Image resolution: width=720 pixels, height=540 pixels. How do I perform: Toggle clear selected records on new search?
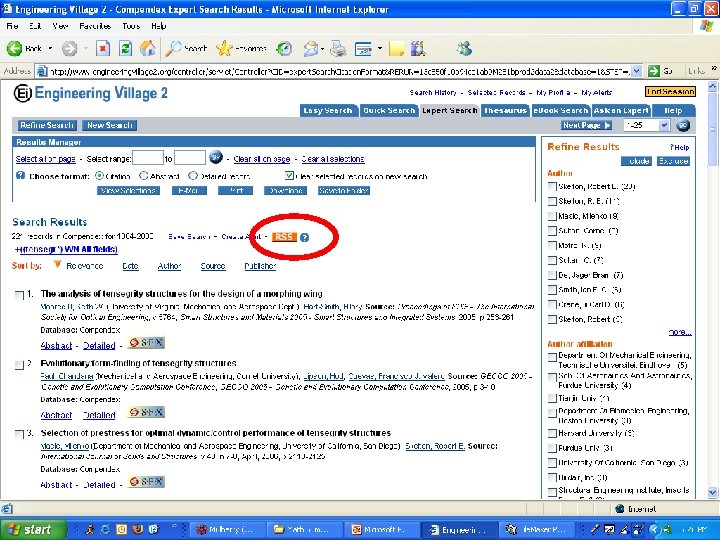tap(289, 175)
